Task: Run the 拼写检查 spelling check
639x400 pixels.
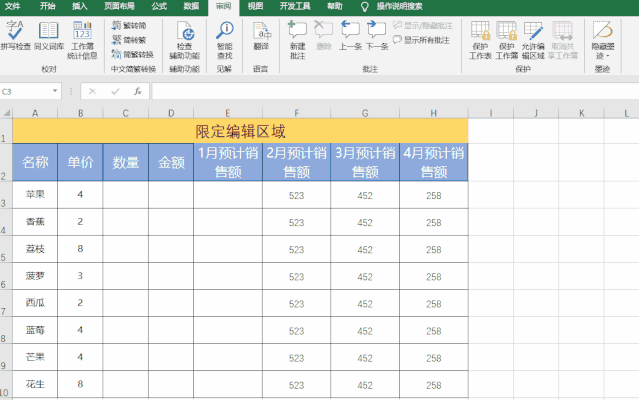Action: [x=15, y=36]
